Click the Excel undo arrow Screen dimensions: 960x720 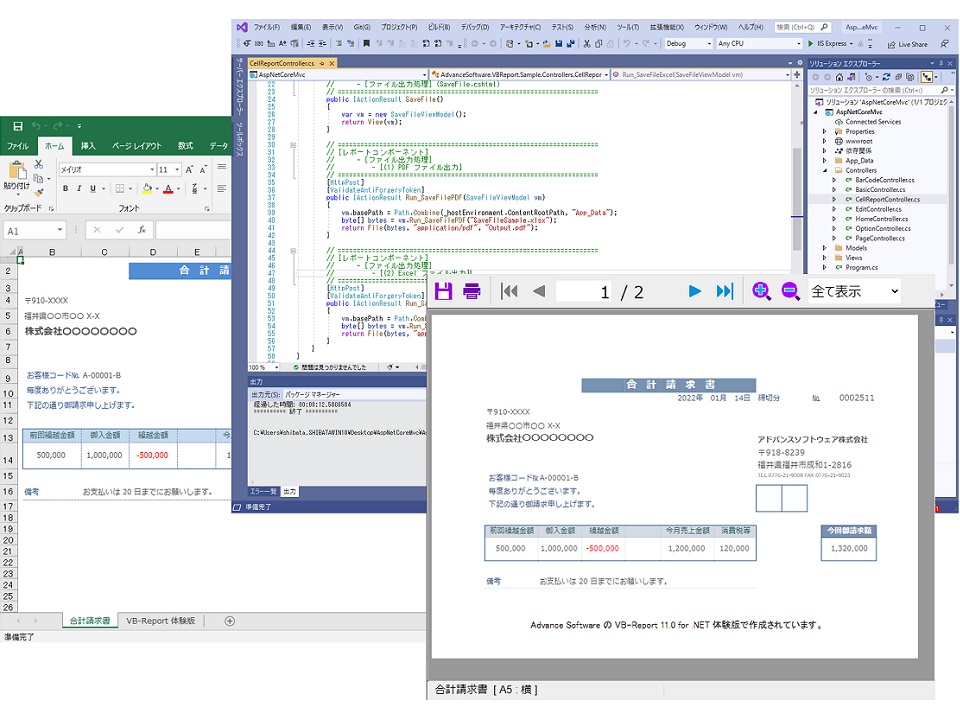click(x=36, y=126)
